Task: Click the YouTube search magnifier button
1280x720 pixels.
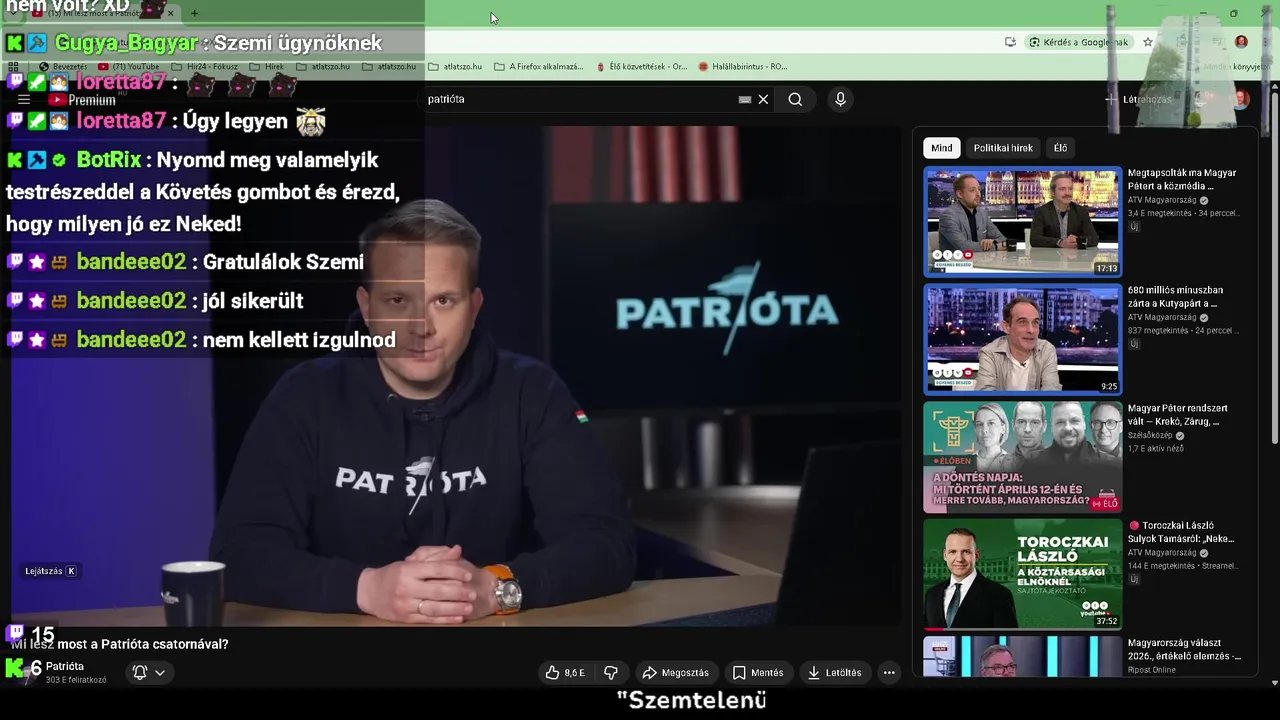Action: point(795,99)
